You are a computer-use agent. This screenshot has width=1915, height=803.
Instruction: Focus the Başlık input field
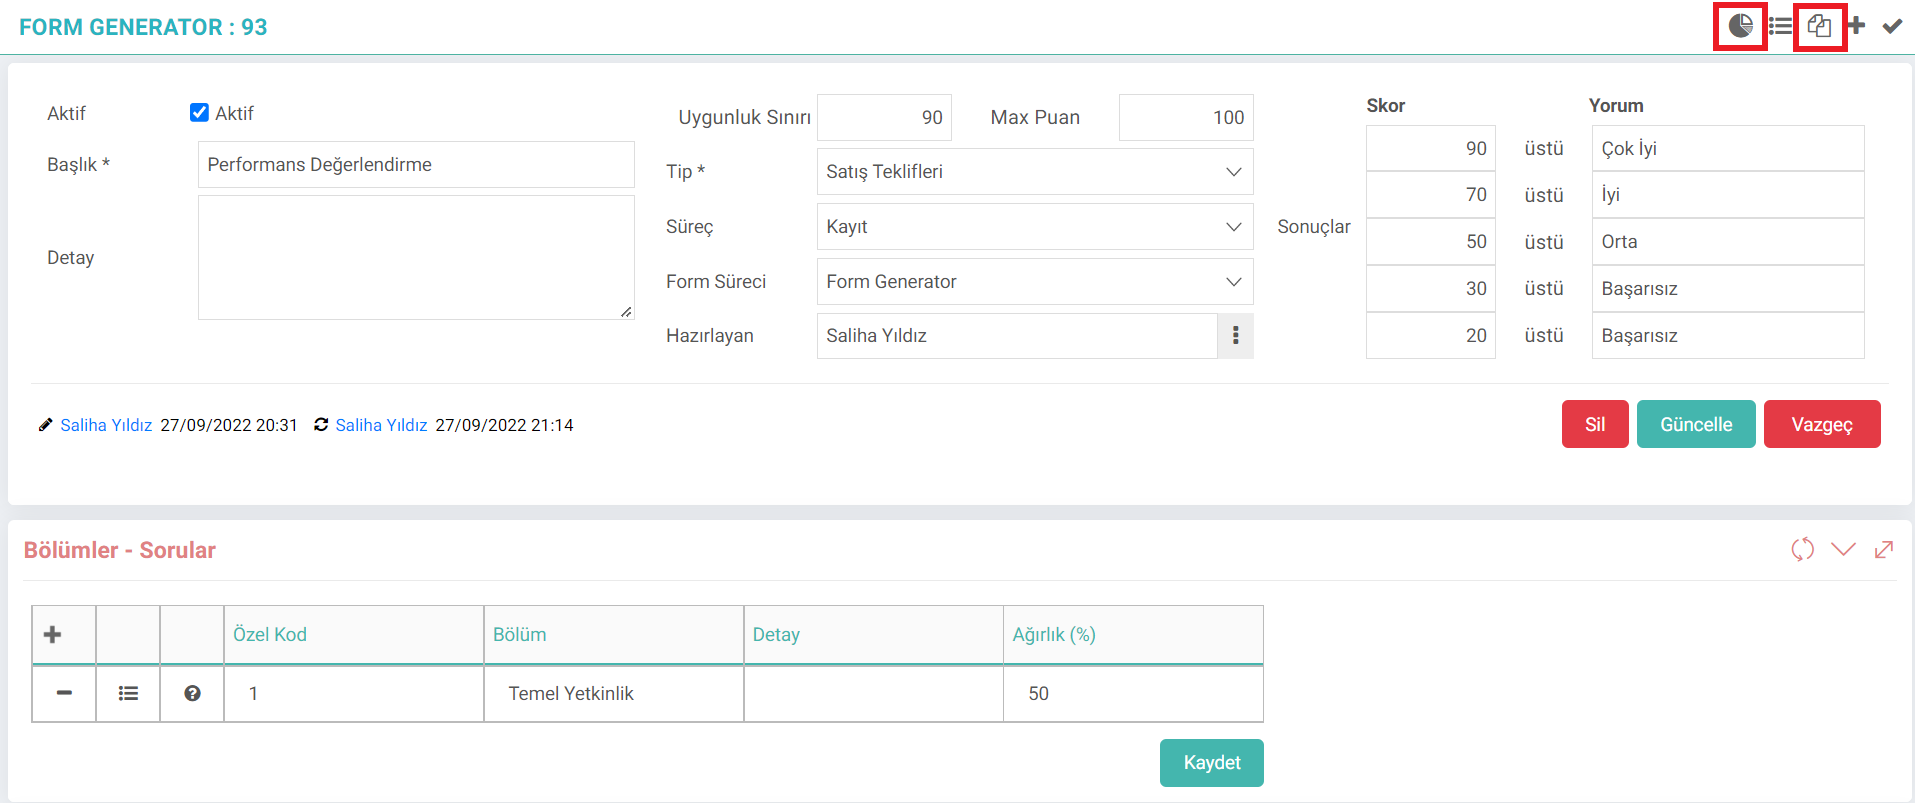[416, 165]
